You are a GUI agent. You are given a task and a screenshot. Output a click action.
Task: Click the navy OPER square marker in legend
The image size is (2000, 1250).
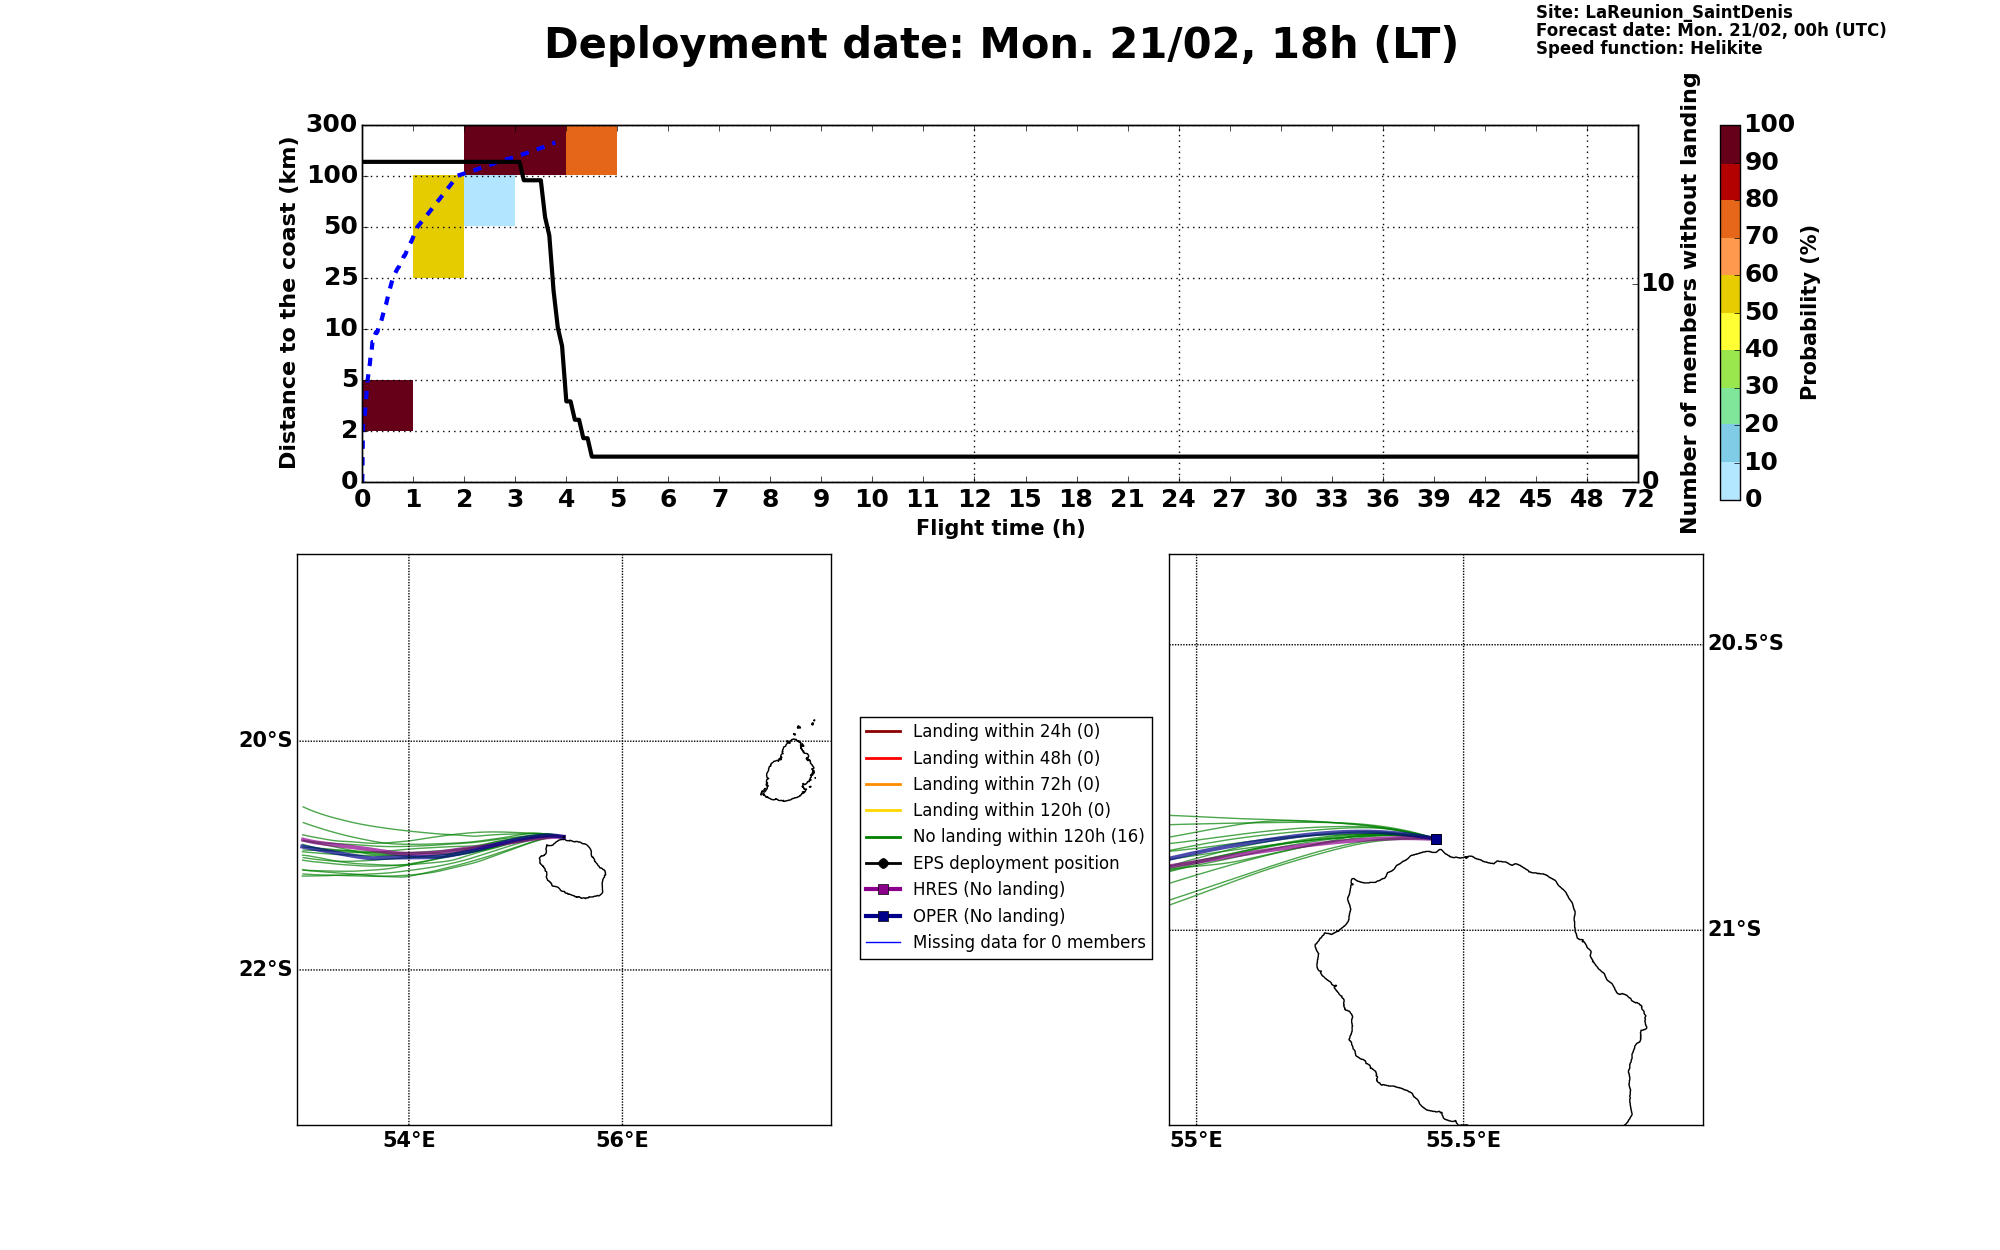(x=884, y=916)
